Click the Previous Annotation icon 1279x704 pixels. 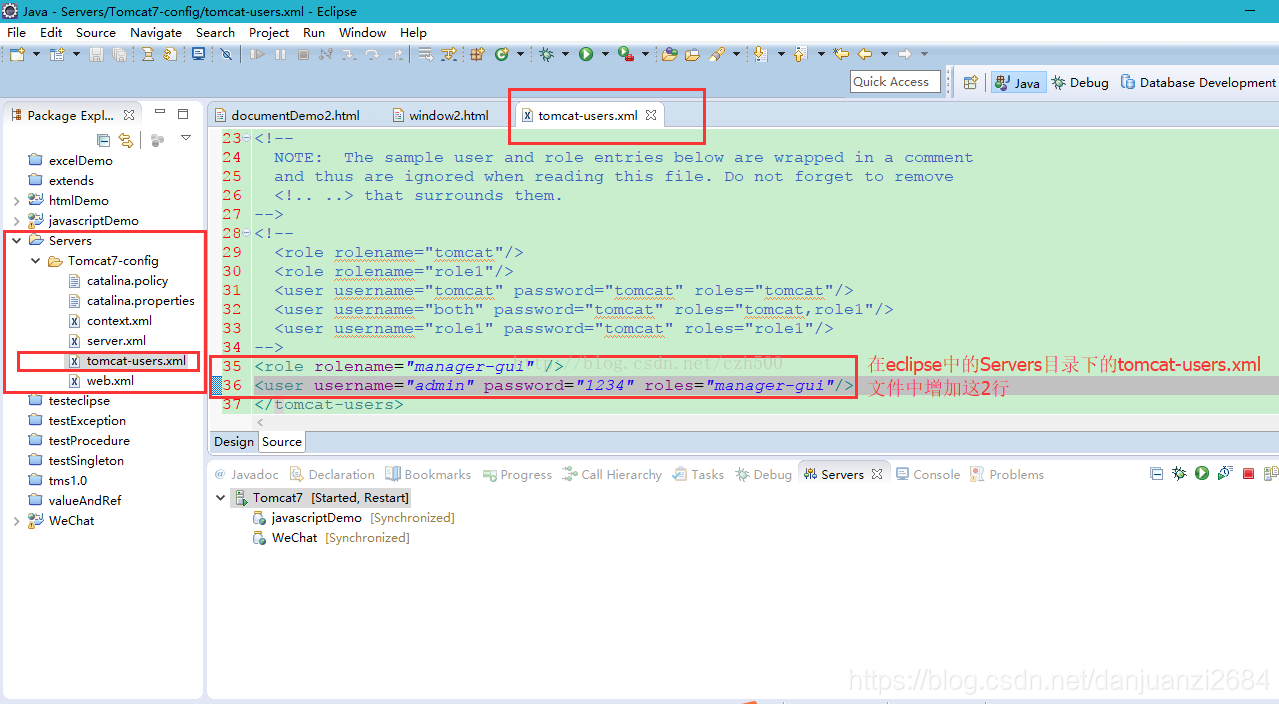(x=800, y=54)
